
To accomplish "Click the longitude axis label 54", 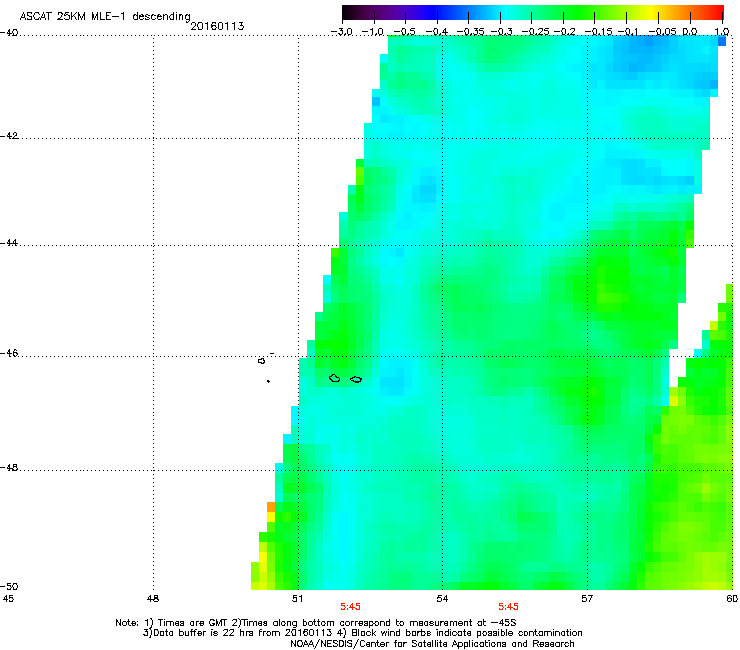I will coord(442,599).
